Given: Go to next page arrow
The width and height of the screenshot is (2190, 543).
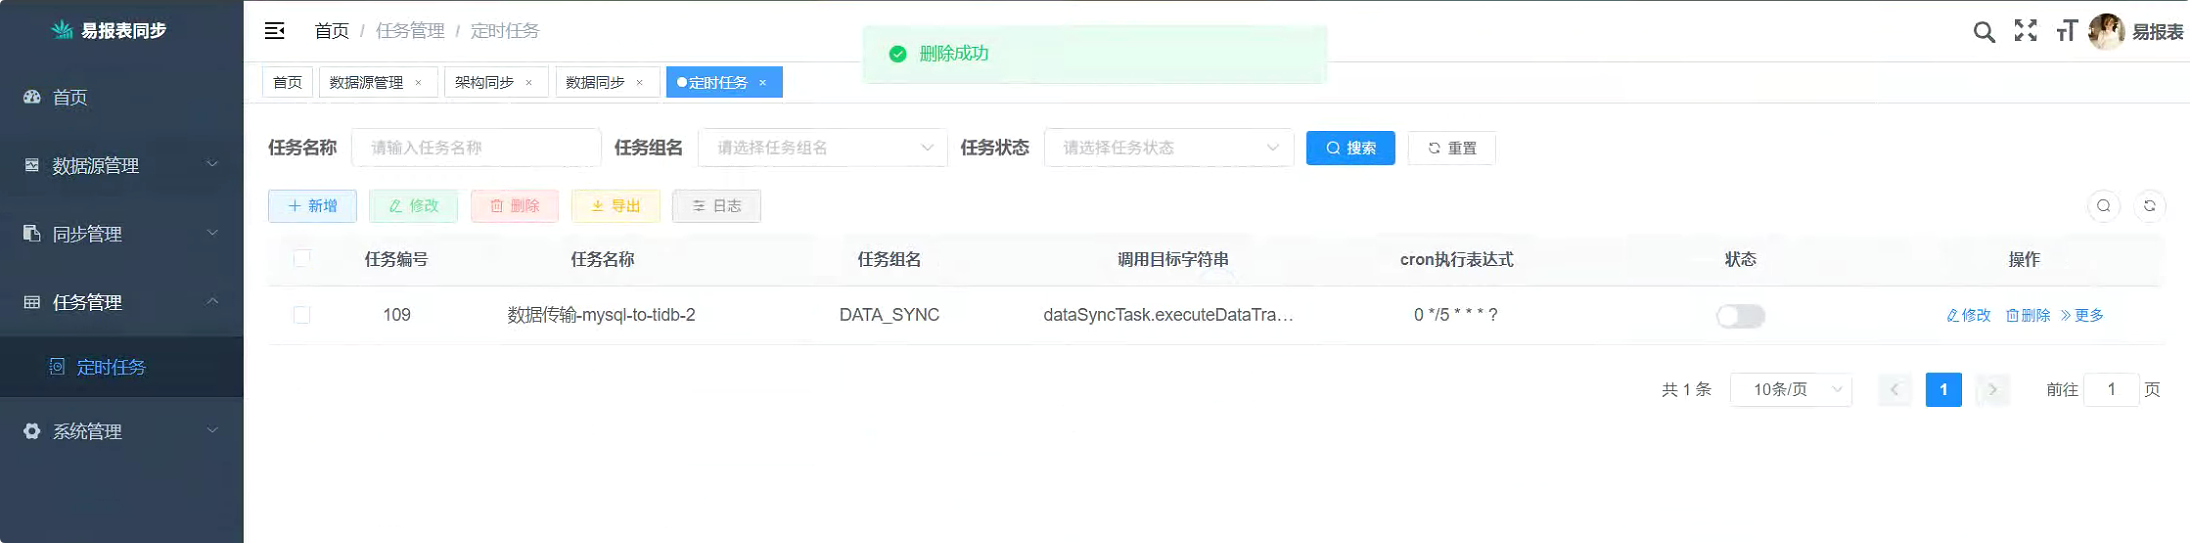Looking at the screenshot, I should point(1992,390).
